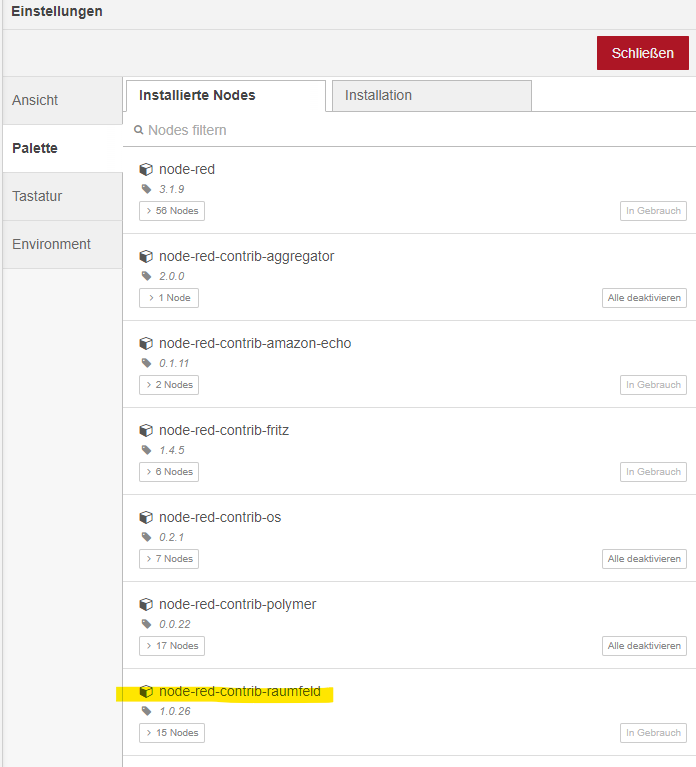
Task: Click the version tag icon next to 1.0.26
Action: point(146,711)
